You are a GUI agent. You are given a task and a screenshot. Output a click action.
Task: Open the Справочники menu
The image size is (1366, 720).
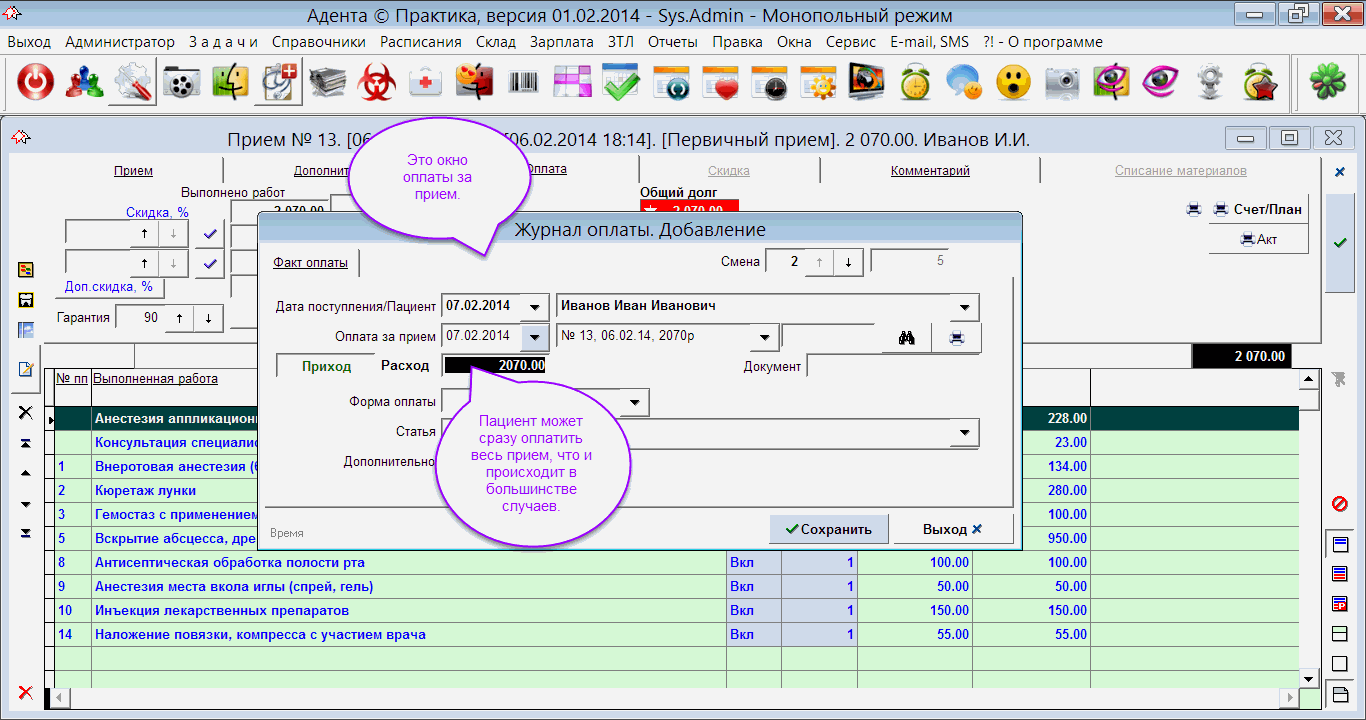click(x=317, y=42)
